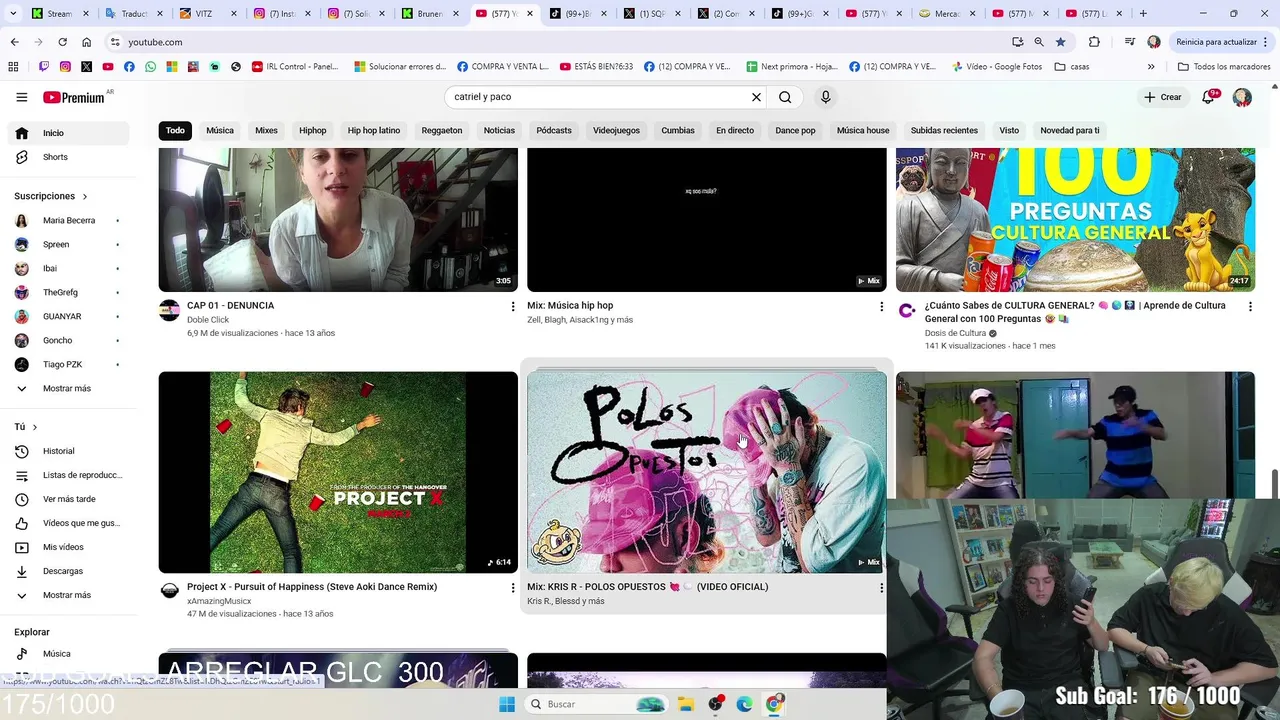Open Listas de reproducción in sidebar
The height and width of the screenshot is (720, 1280).
point(68,475)
